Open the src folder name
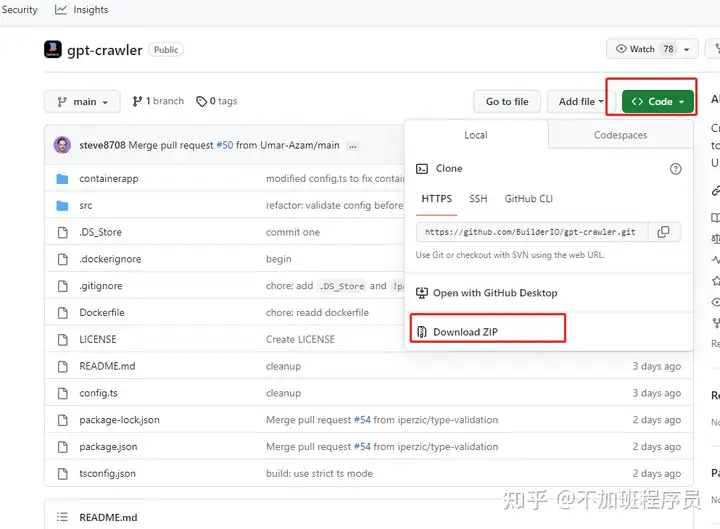Viewport: 720px width, 529px height. pos(85,205)
